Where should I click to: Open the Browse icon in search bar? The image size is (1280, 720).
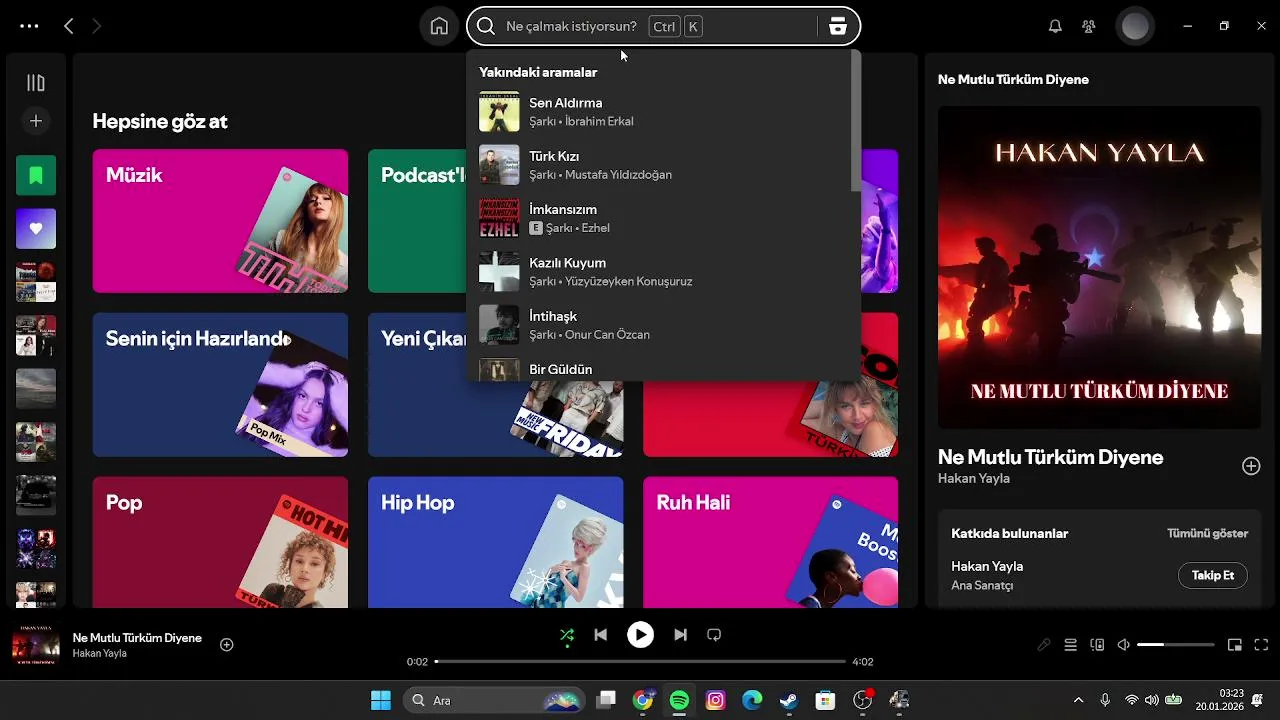click(x=838, y=27)
